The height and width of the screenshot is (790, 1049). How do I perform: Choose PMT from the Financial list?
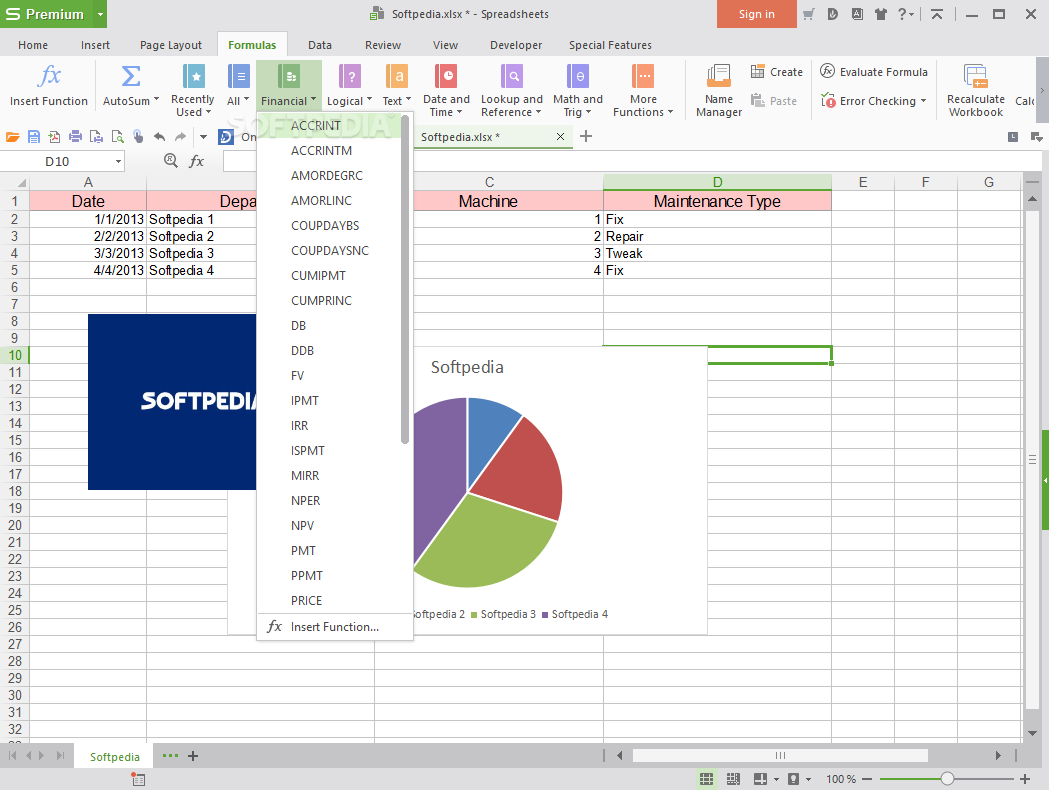(329, 551)
